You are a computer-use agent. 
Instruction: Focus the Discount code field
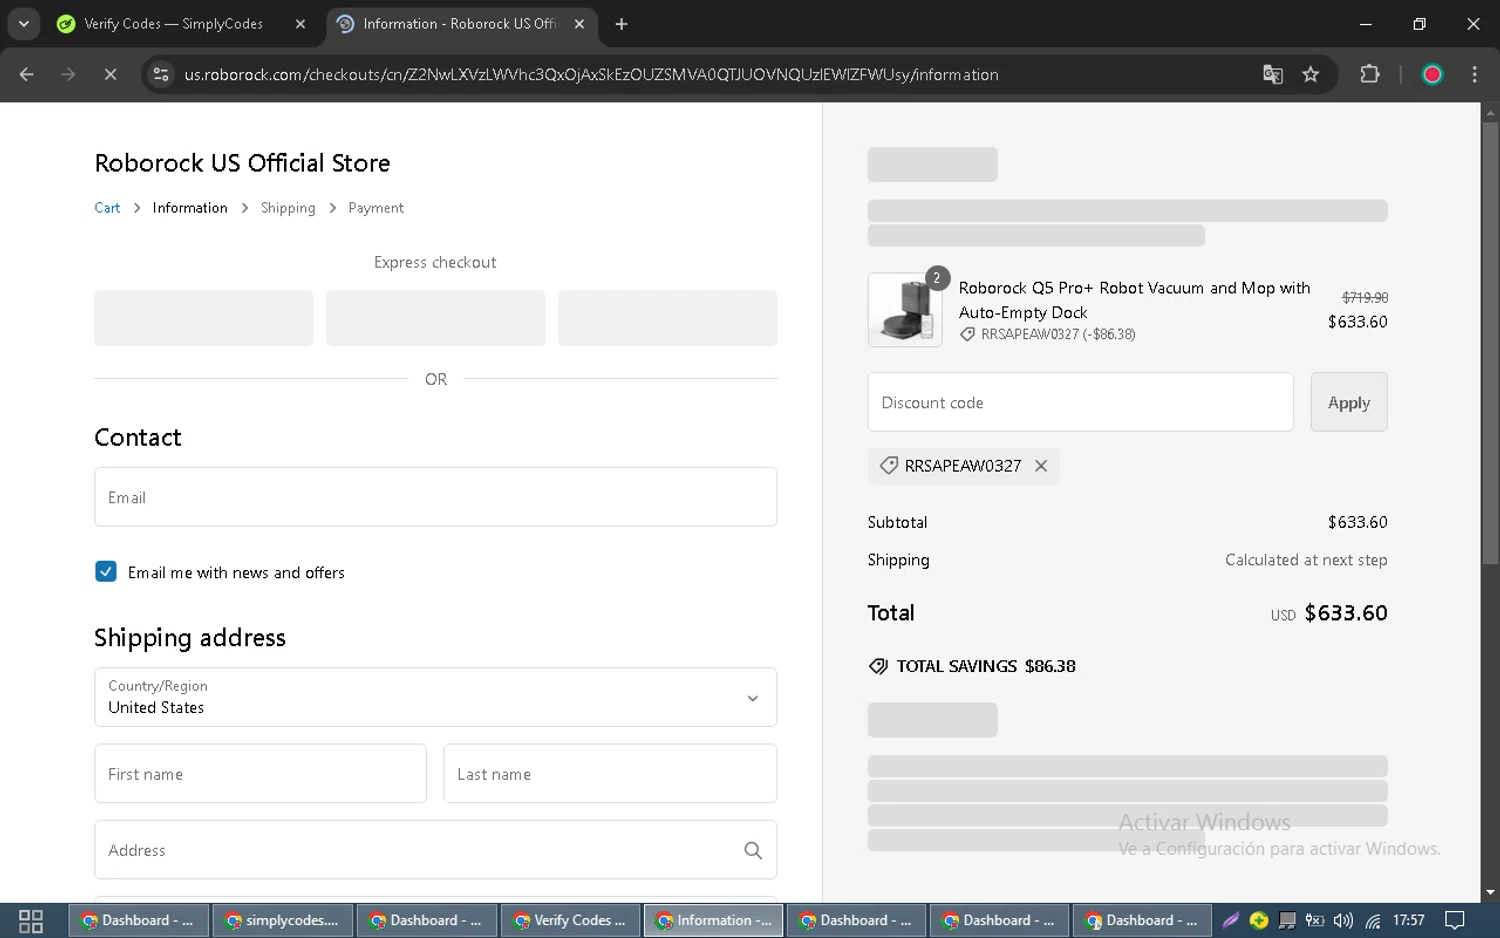(x=1080, y=402)
